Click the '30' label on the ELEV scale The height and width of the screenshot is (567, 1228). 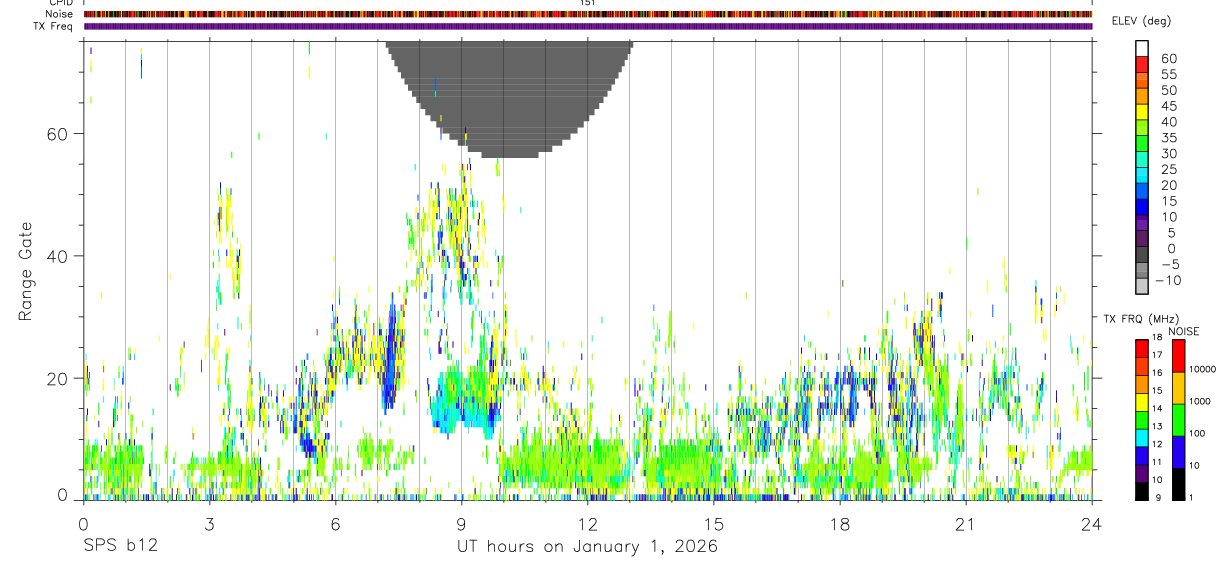(x=1169, y=154)
